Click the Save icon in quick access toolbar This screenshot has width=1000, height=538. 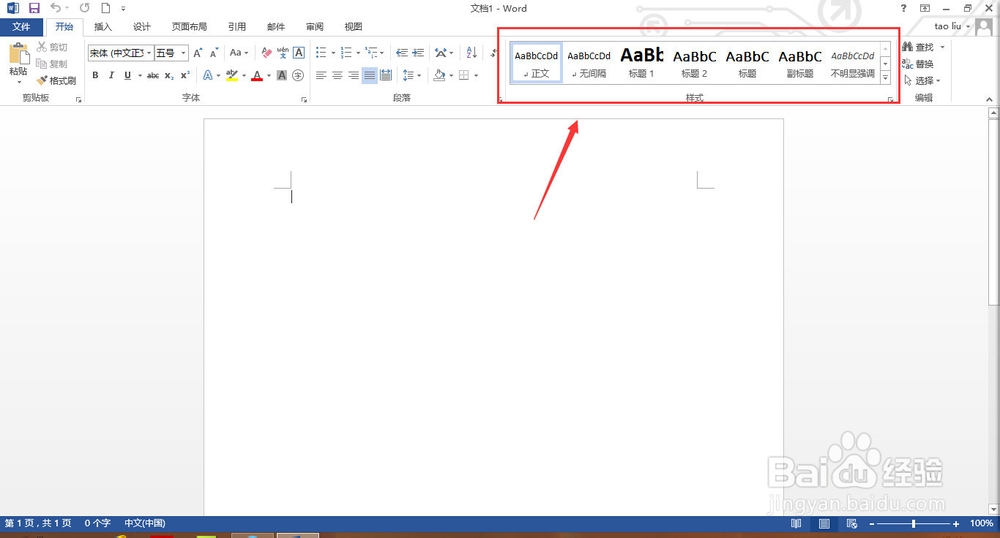click(x=34, y=8)
